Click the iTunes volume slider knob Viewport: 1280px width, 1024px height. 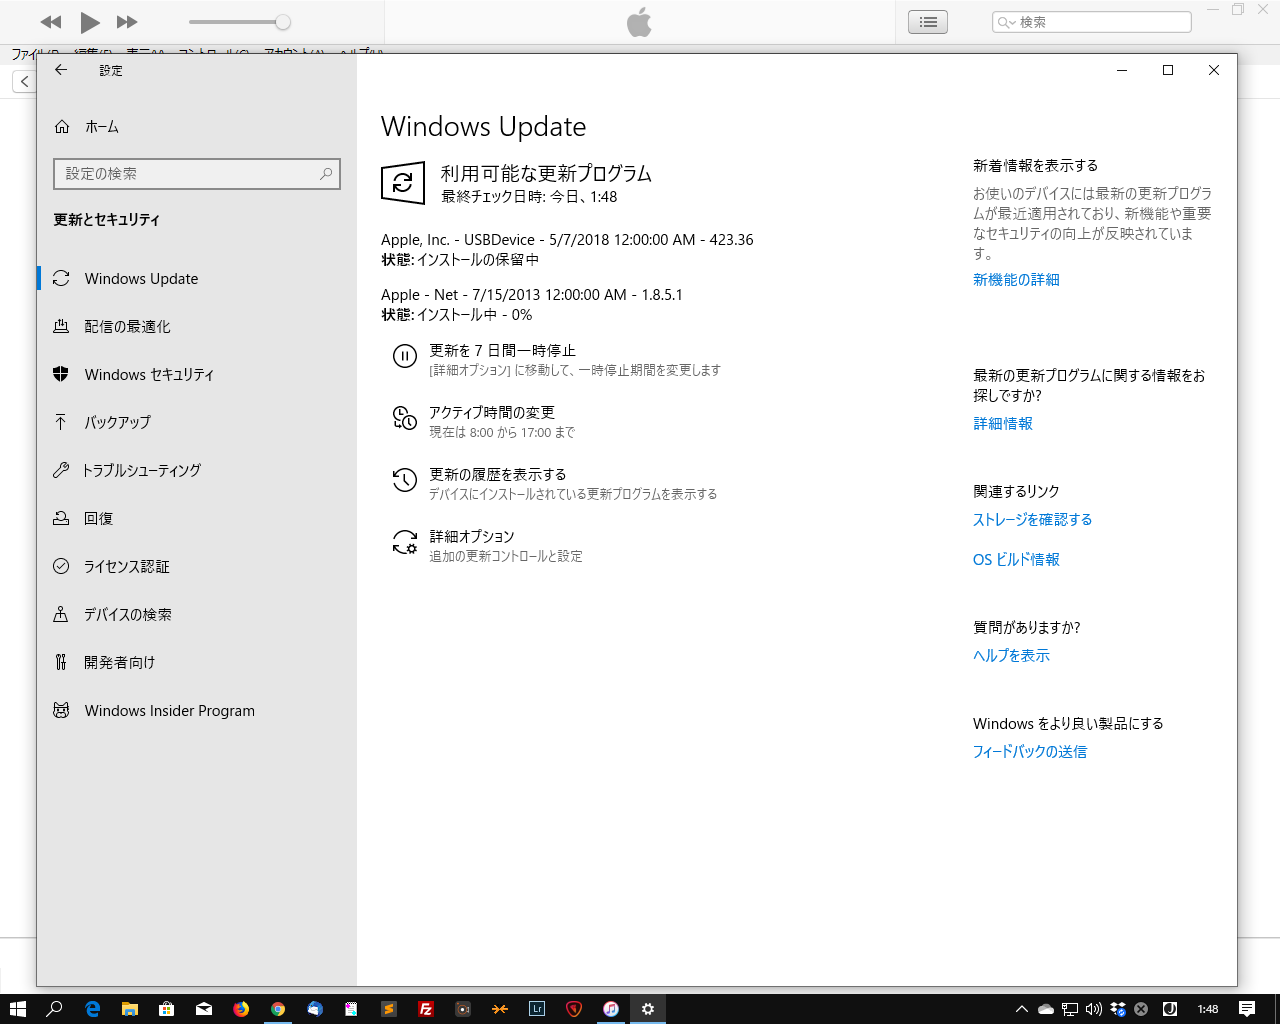point(283,22)
